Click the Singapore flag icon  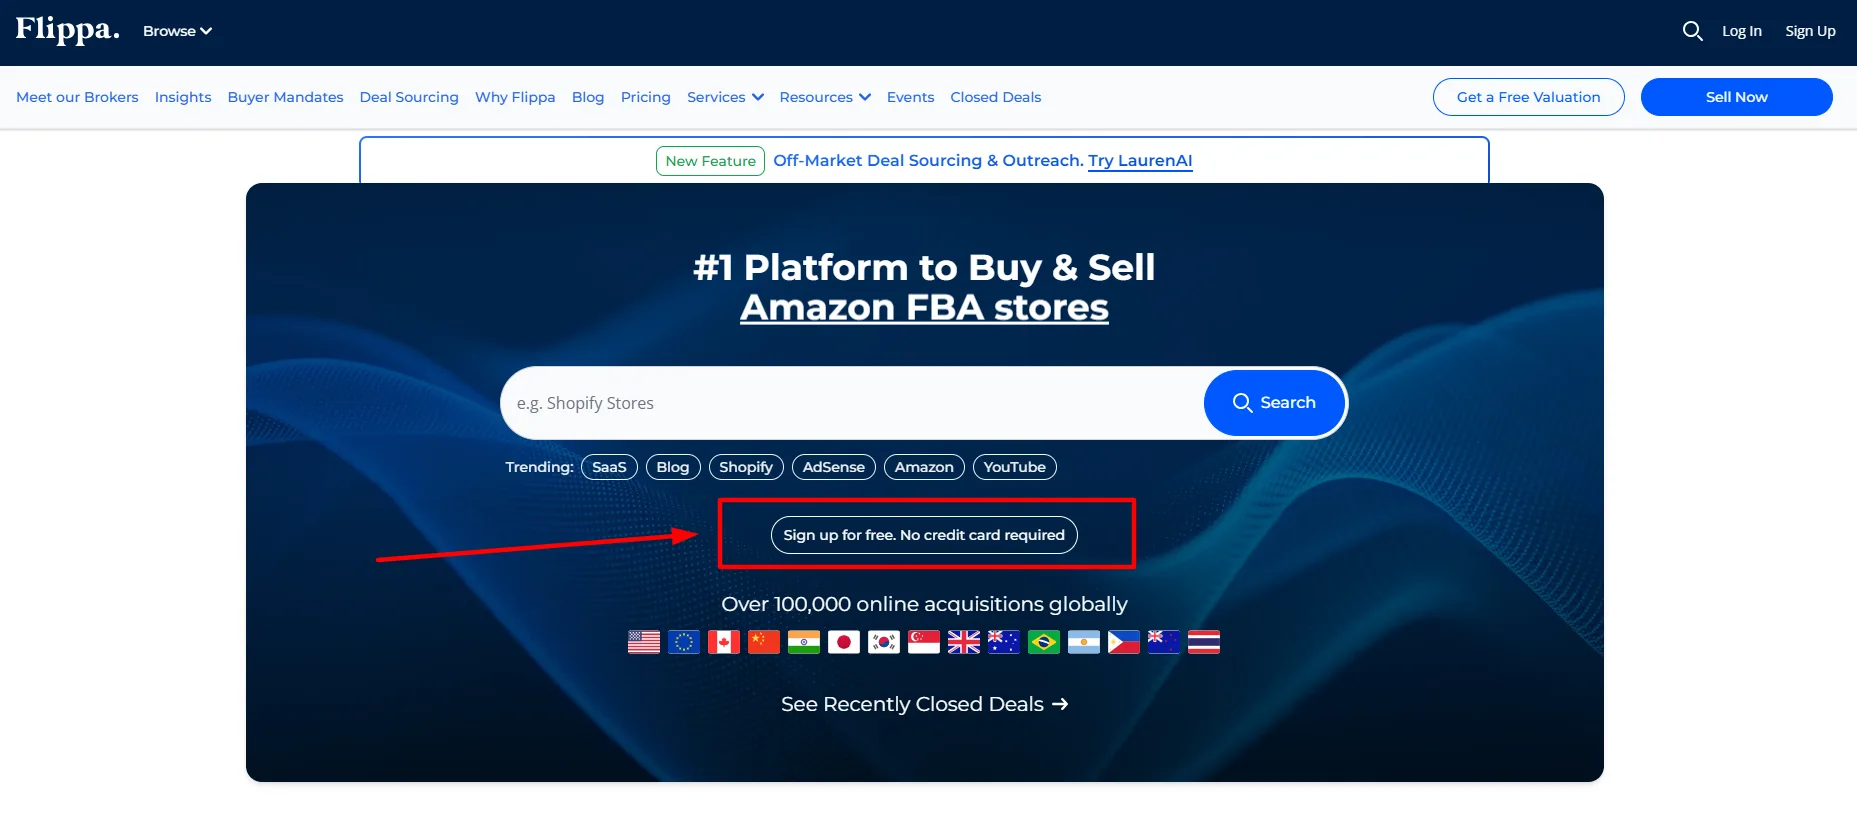click(924, 642)
